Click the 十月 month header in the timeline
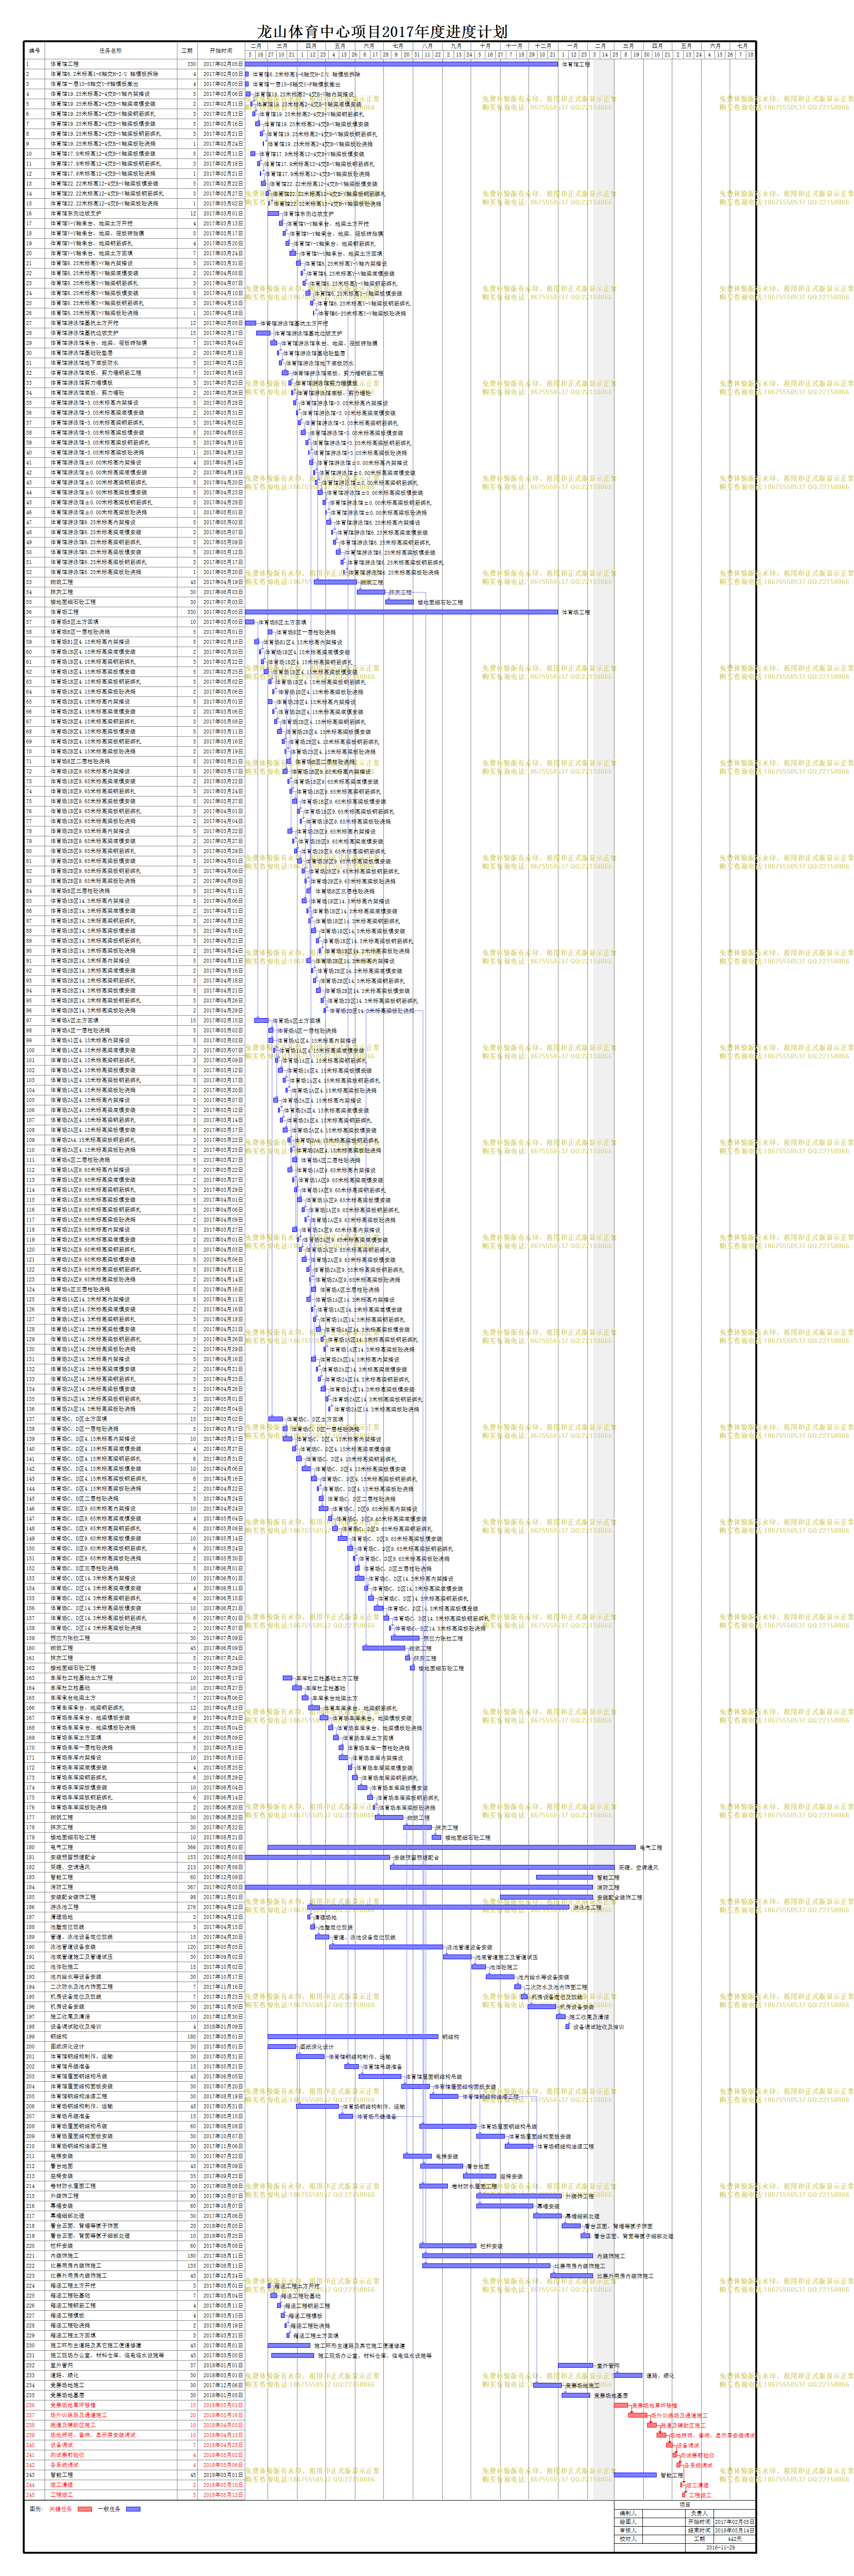Image resolution: width=854 pixels, height=2576 pixels. (485, 46)
